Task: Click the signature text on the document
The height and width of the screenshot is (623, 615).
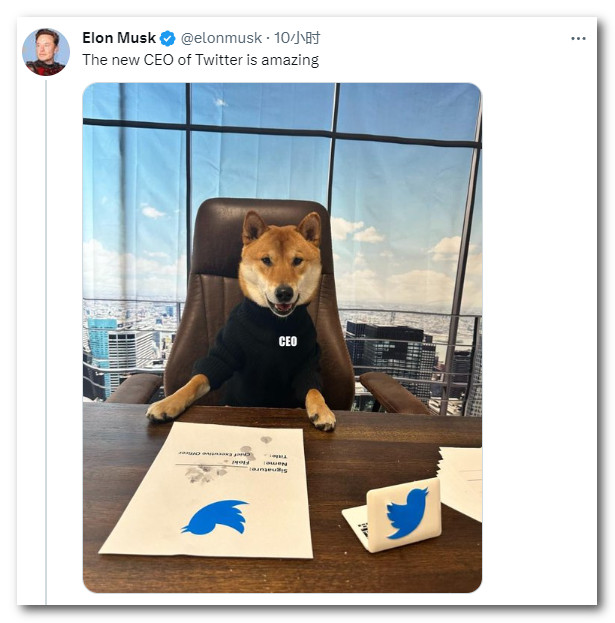Action: tap(268, 470)
